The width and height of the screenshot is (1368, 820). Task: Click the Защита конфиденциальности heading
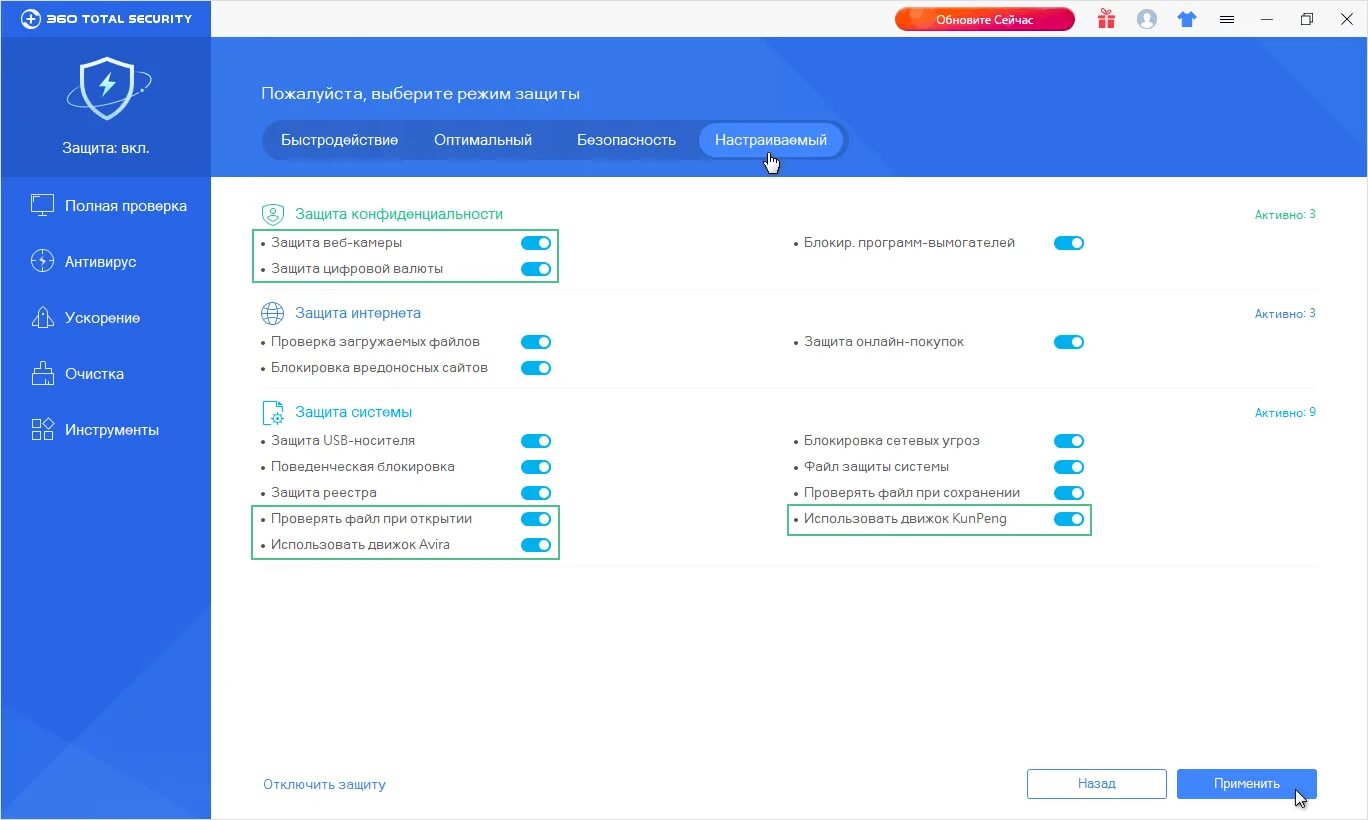click(399, 214)
